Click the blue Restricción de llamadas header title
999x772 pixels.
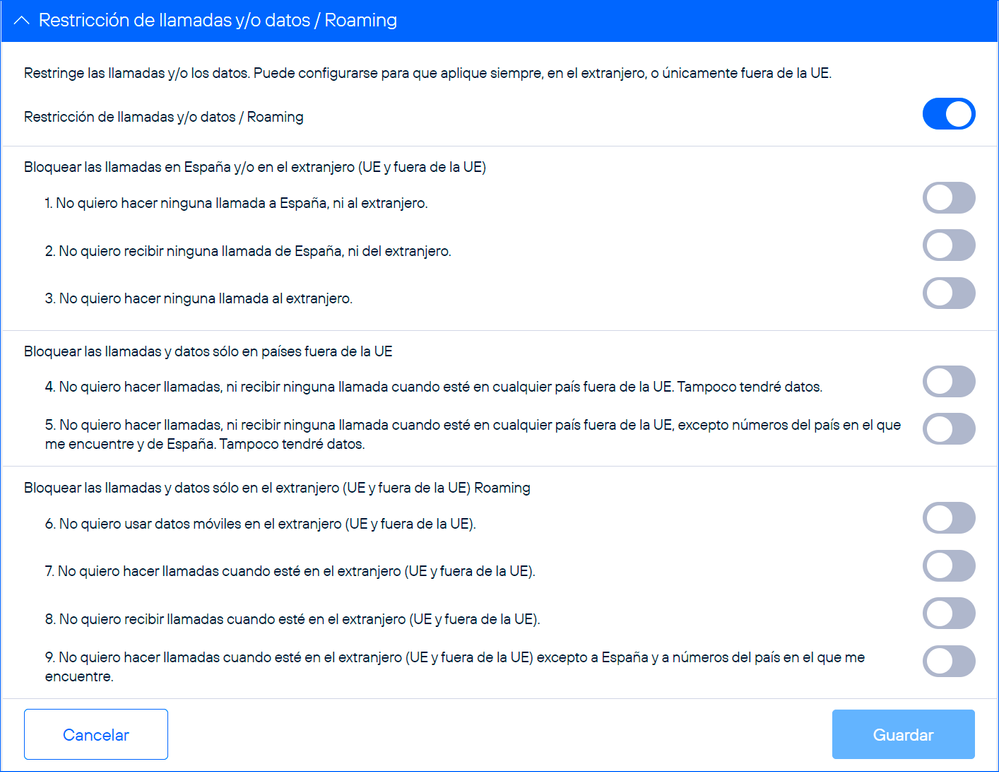(x=217, y=21)
